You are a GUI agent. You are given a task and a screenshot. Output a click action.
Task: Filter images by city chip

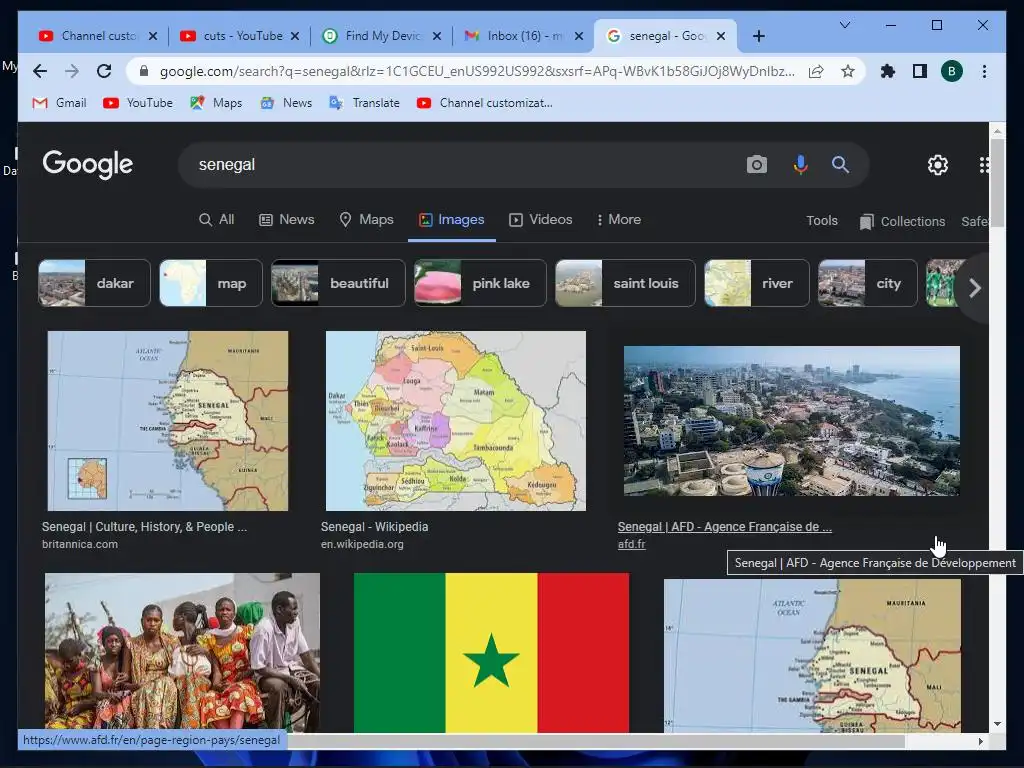(867, 283)
